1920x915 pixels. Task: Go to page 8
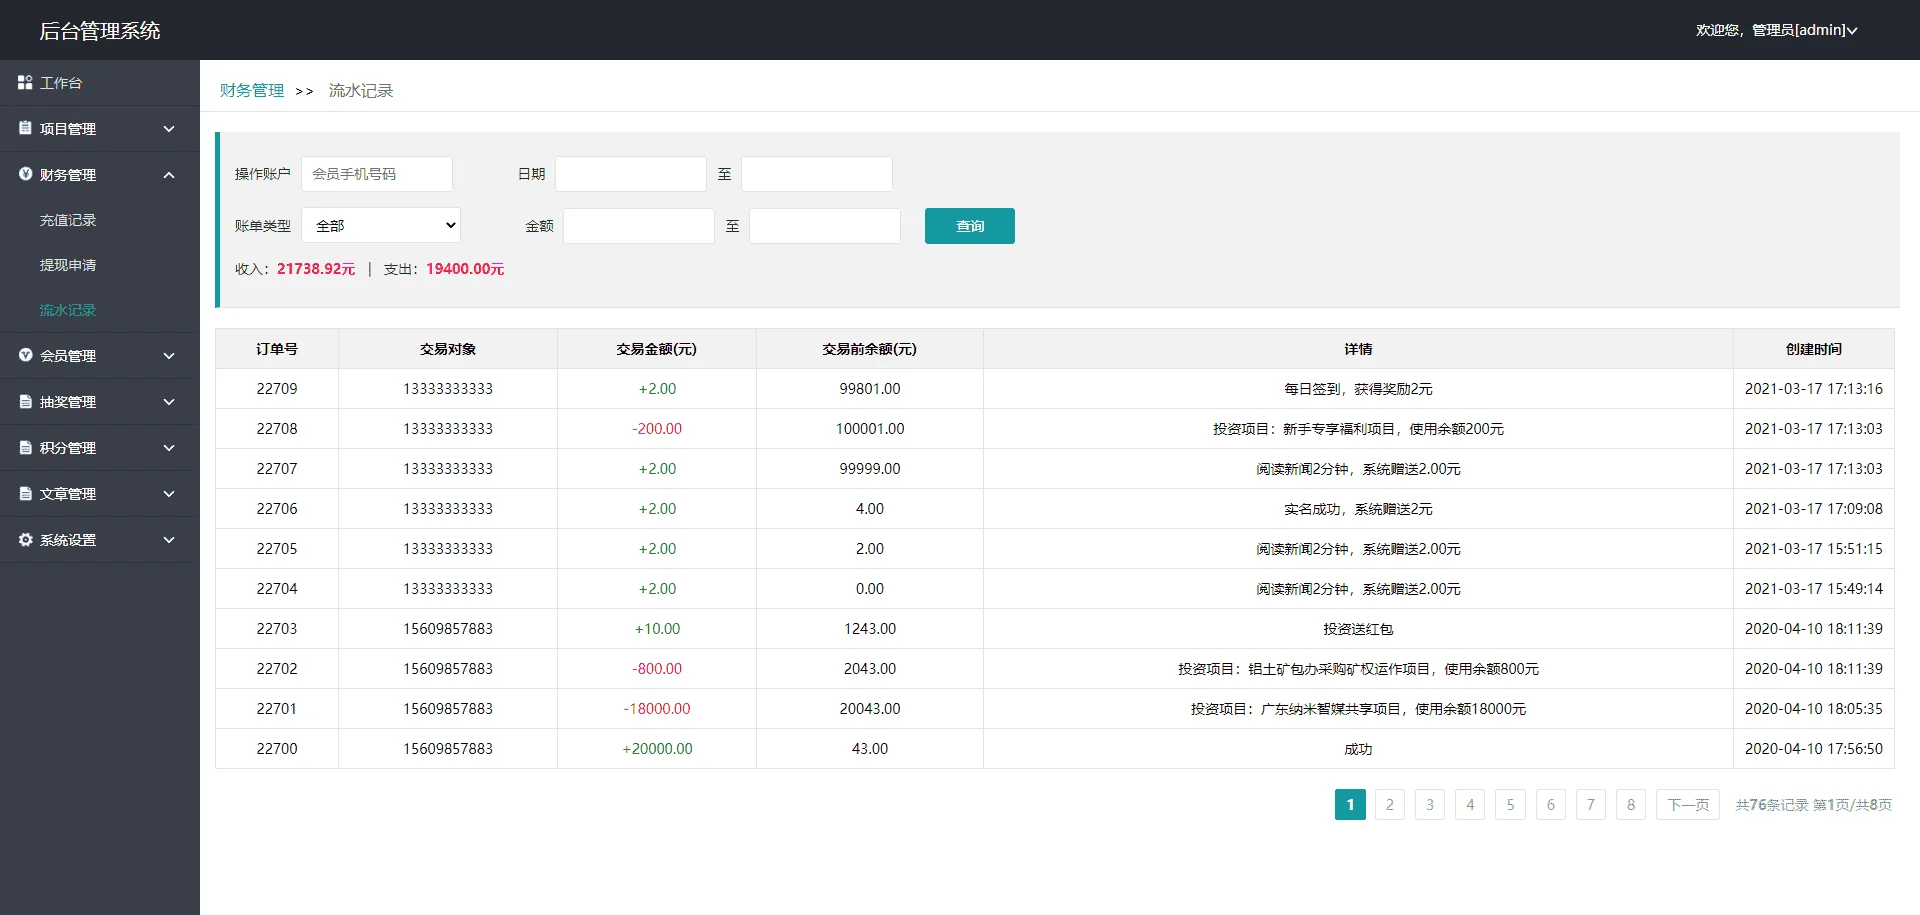pos(1631,805)
